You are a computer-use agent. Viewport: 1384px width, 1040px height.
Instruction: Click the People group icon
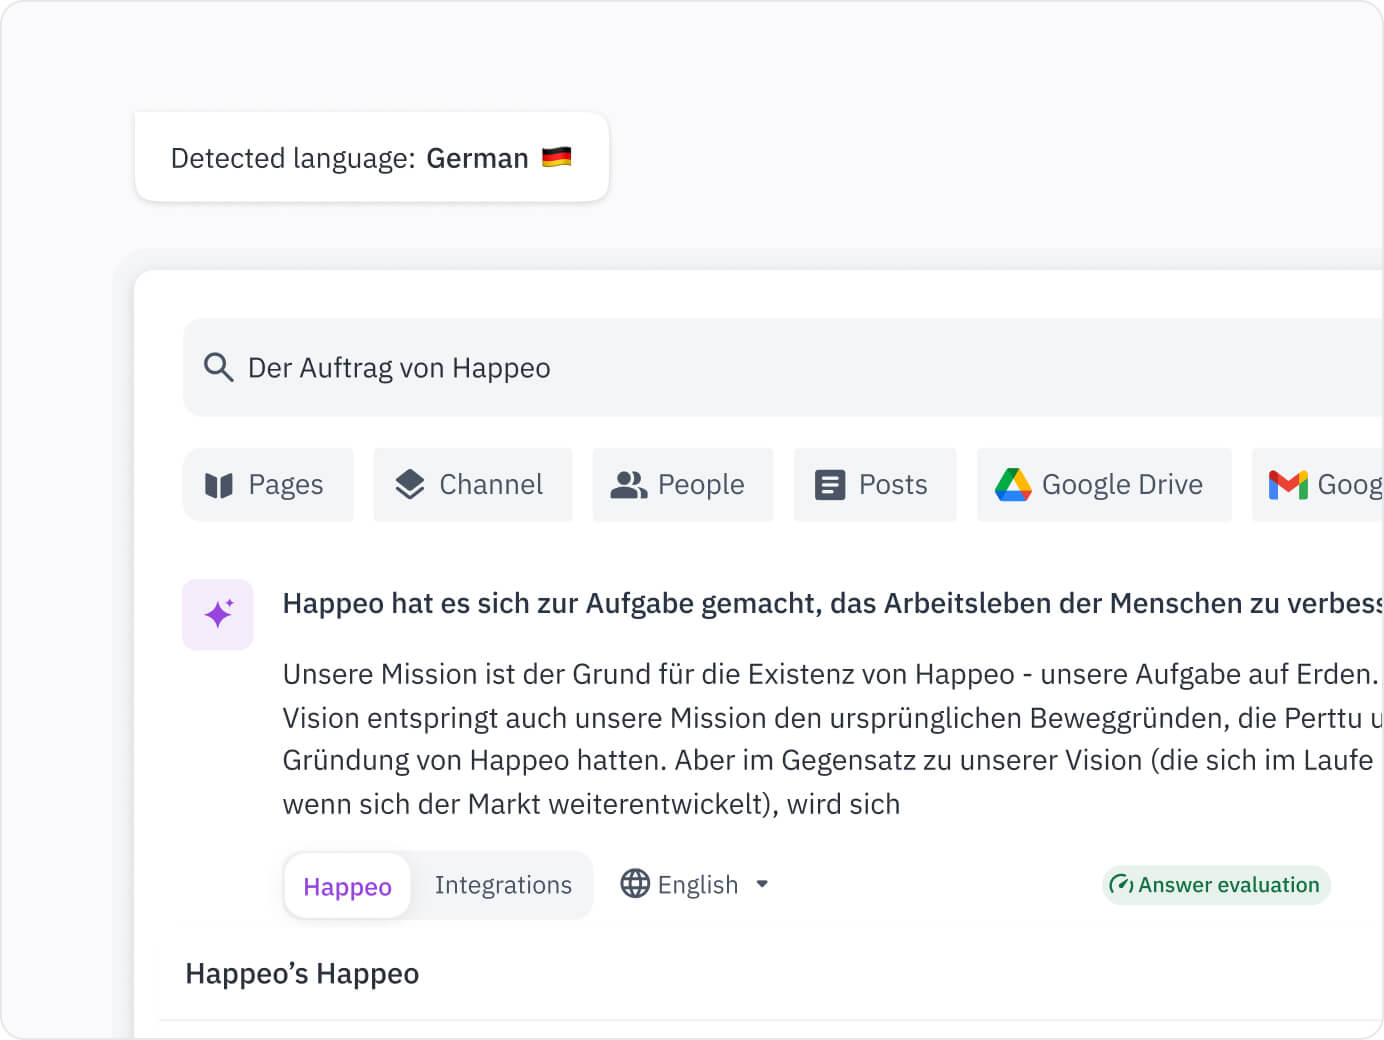[x=629, y=485]
